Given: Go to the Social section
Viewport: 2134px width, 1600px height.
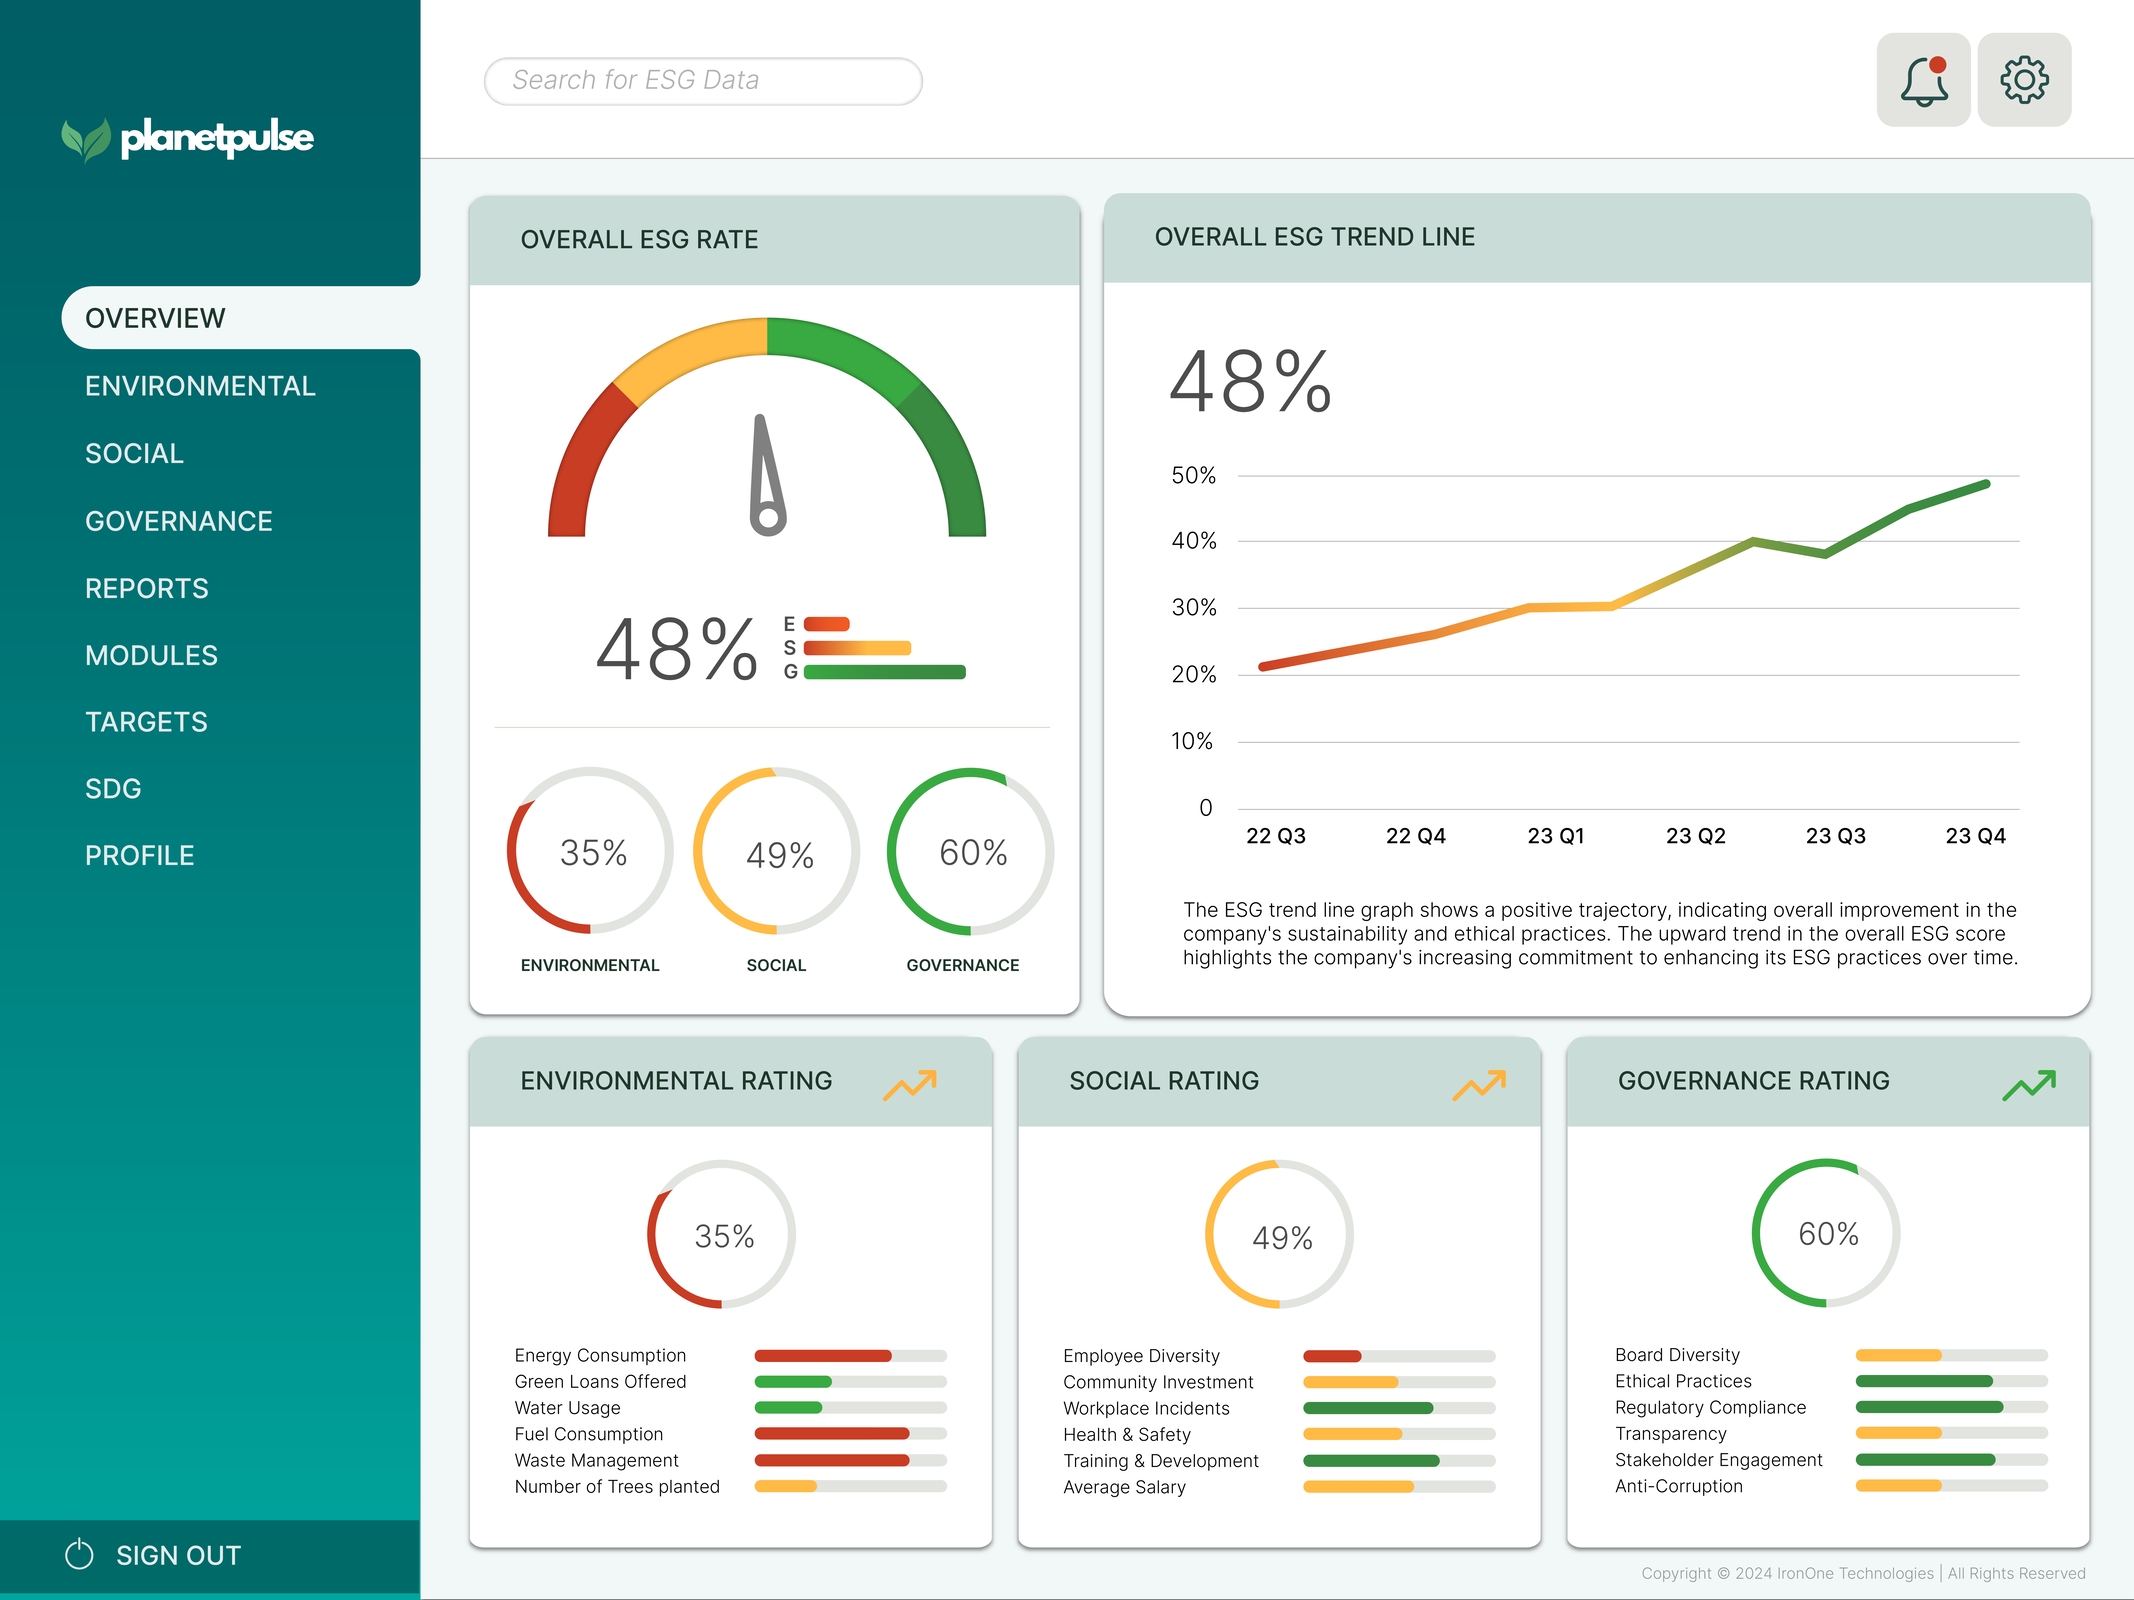Looking at the screenshot, I should coord(134,453).
